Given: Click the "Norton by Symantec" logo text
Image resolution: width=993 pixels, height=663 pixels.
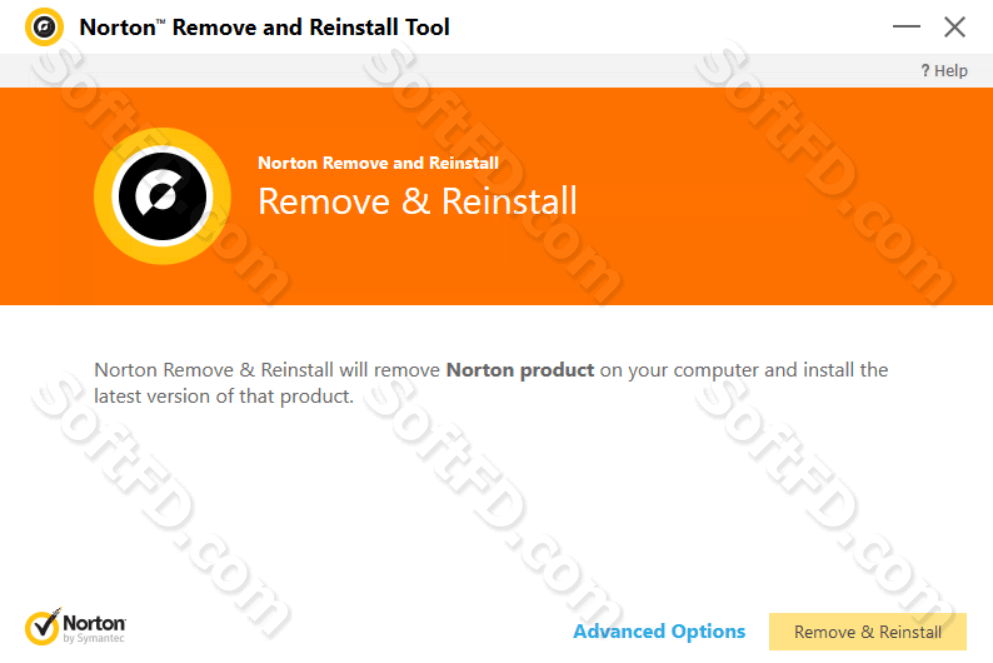Looking at the screenshot, I should [94, 628].
